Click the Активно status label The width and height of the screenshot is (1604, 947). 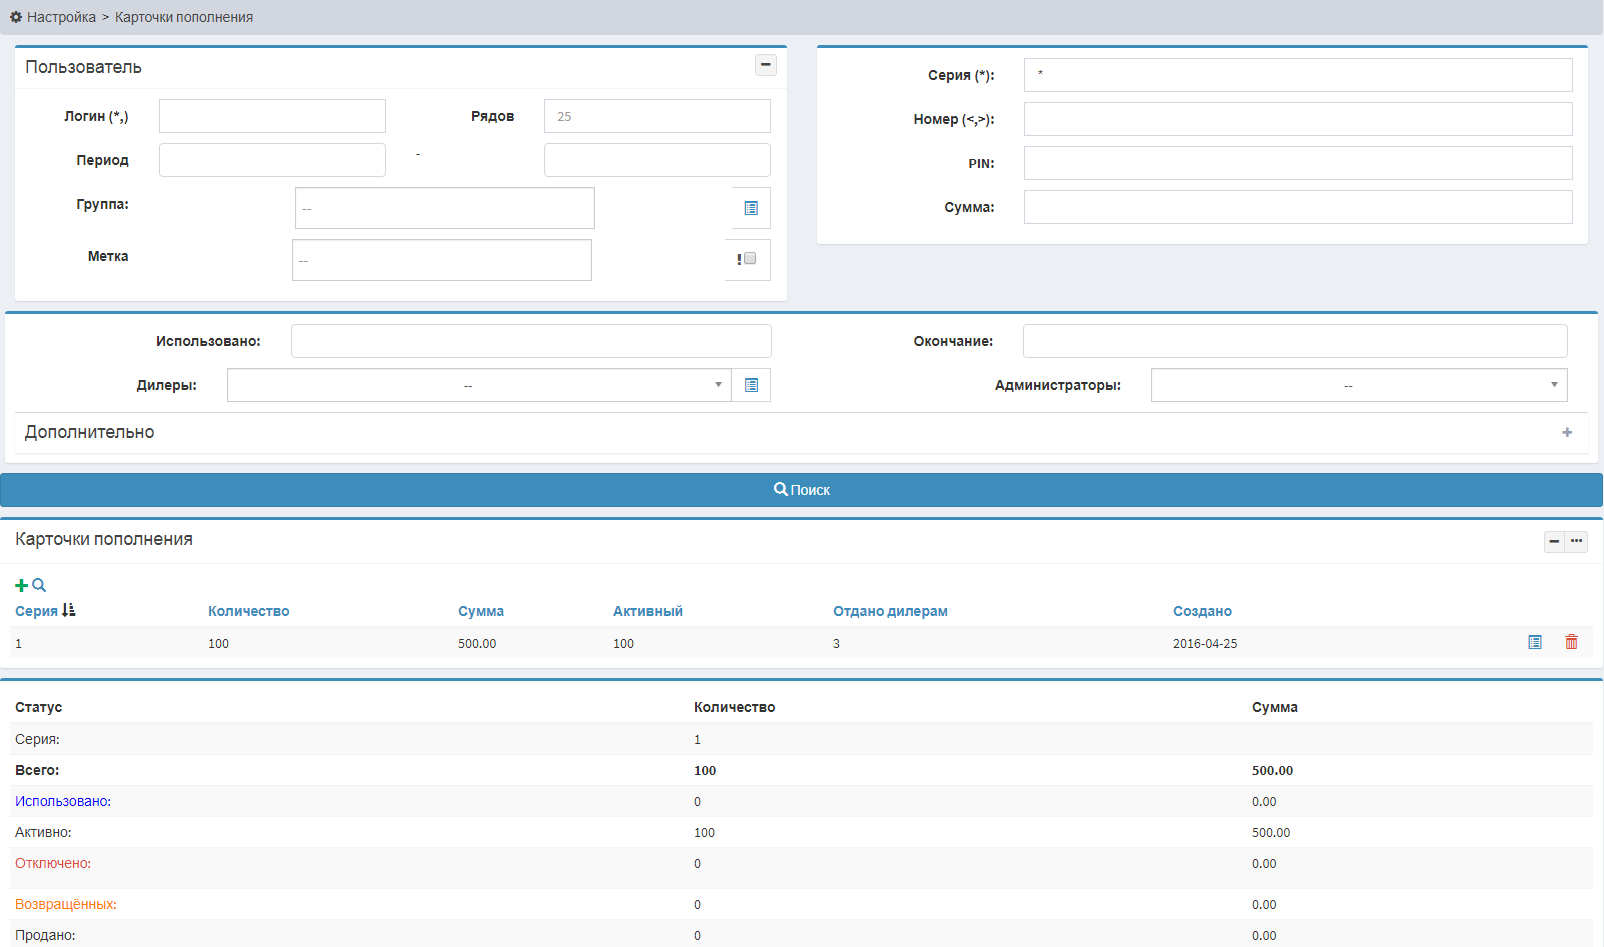(43, 832)
